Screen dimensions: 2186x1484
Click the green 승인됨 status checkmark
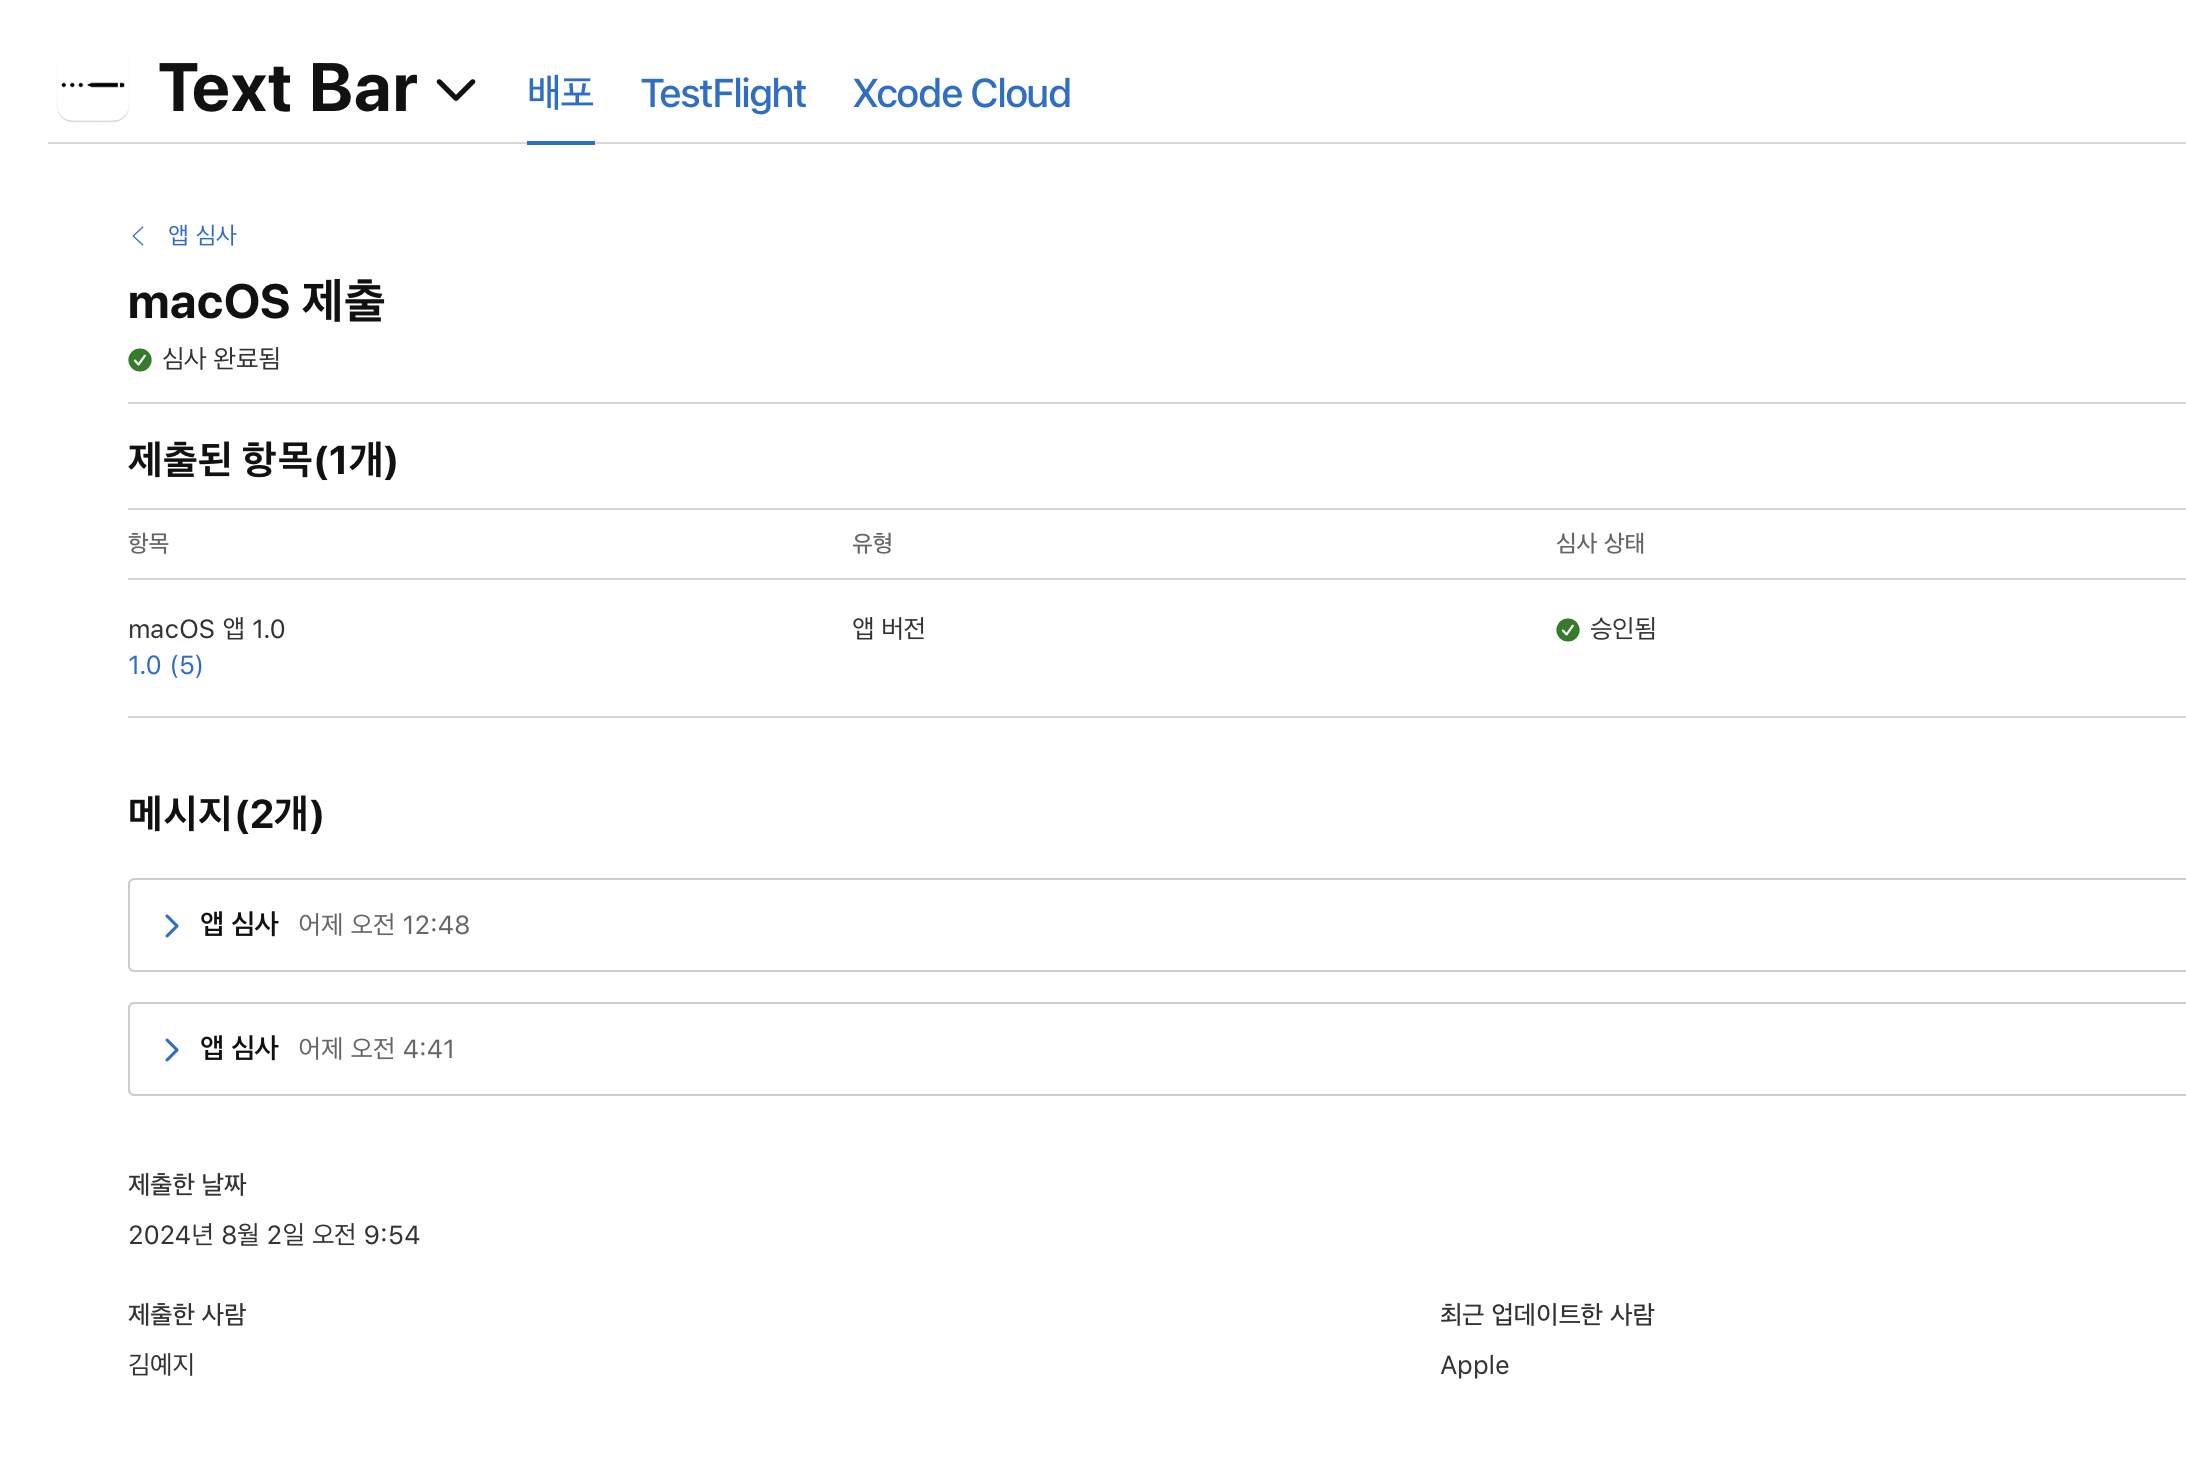[1568, 629]
